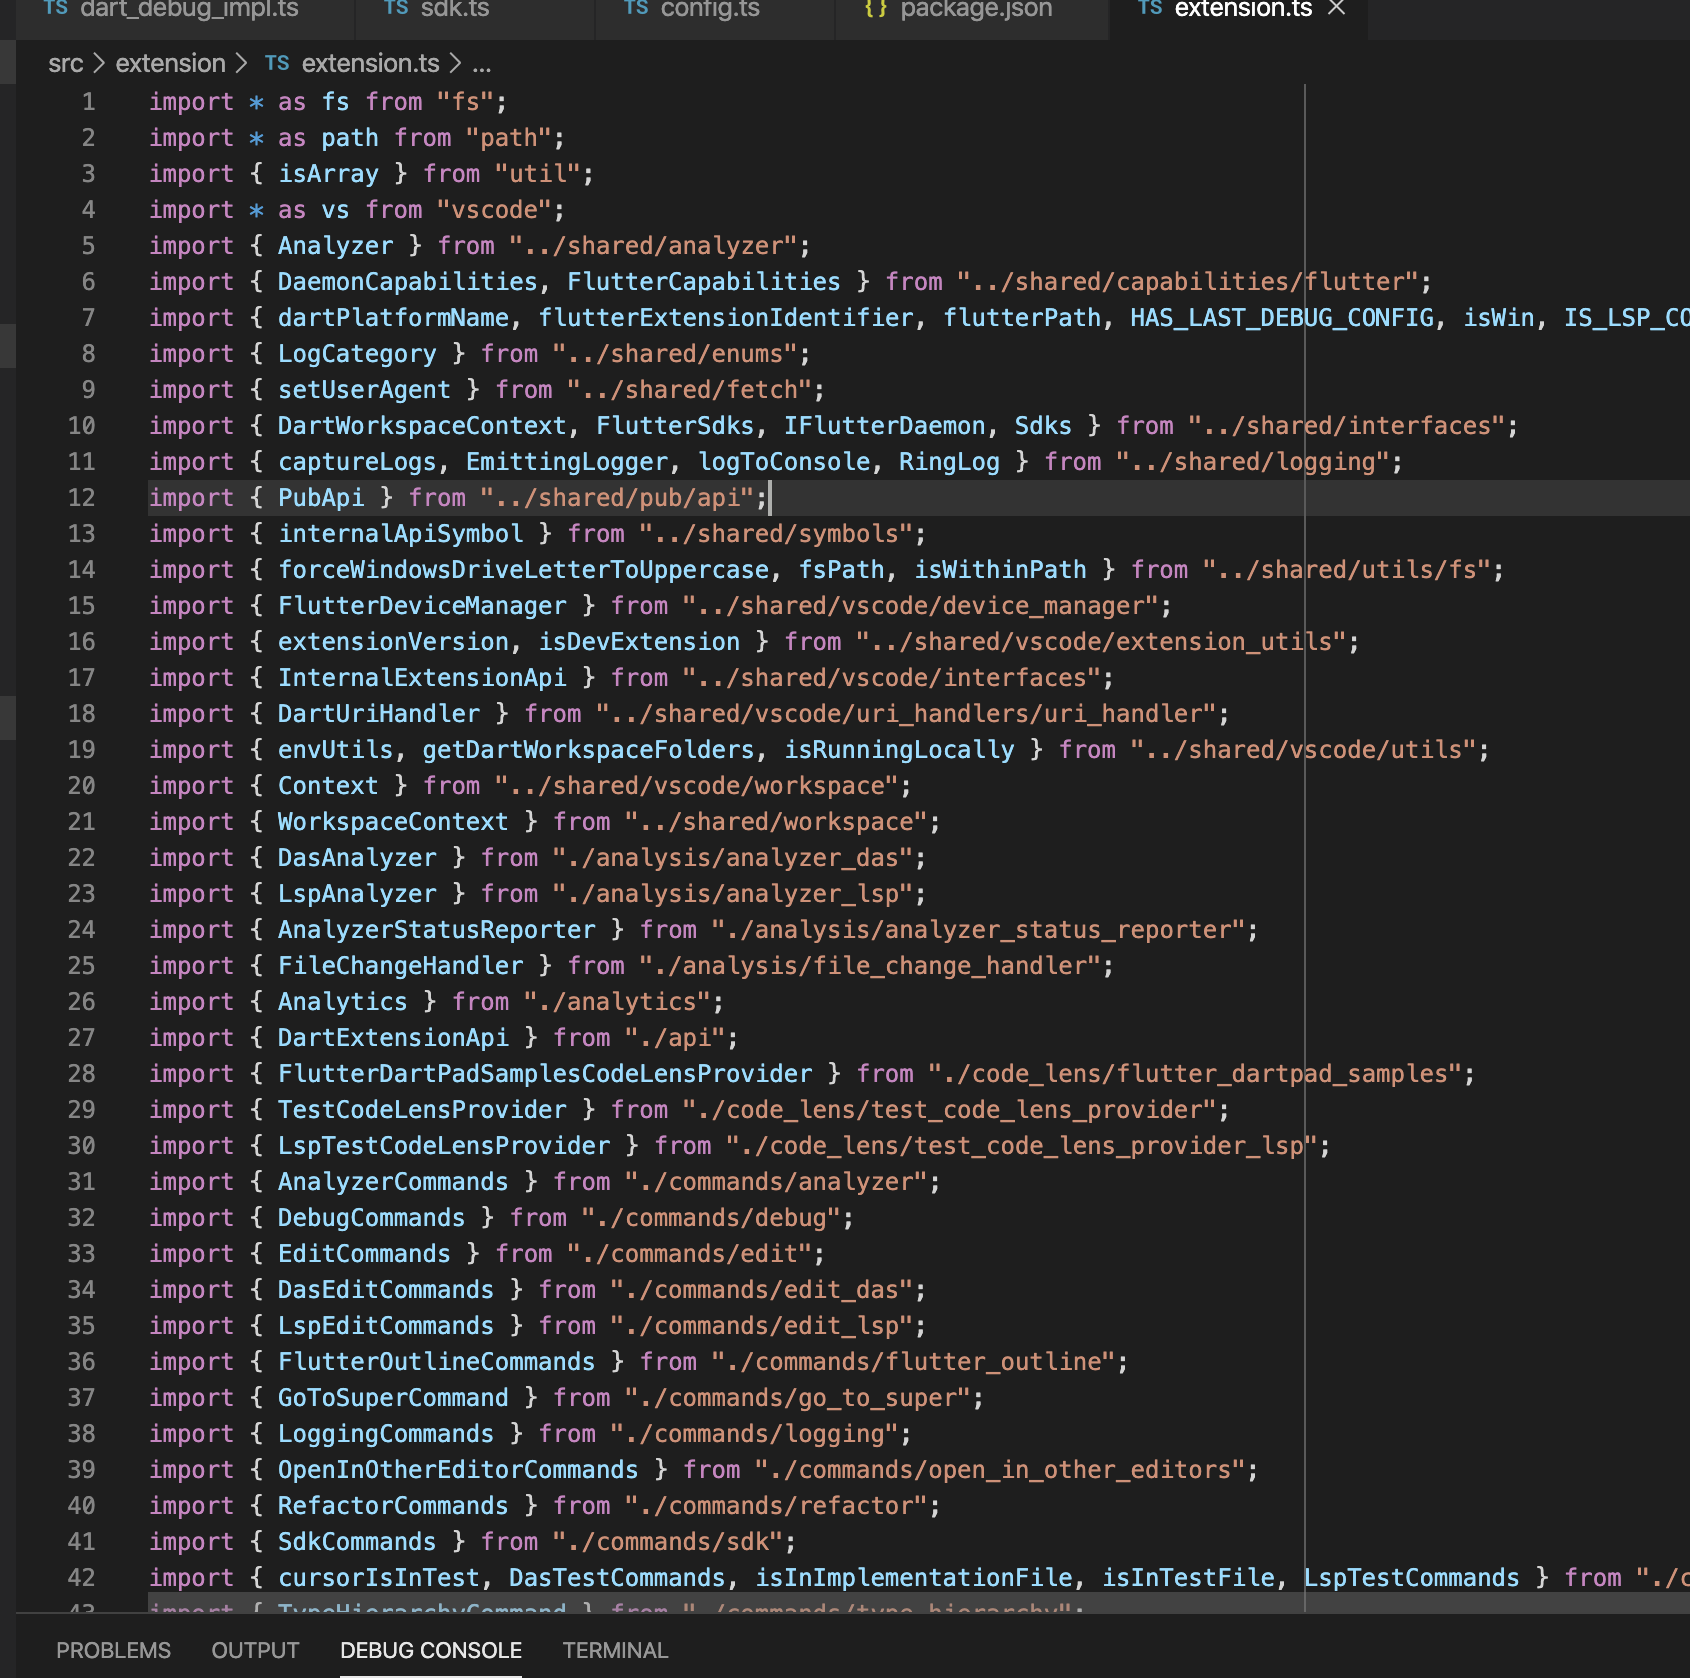Image resolution: width=1690 pixels, height=1678 pixels.
Task: Click LogCategory on line 8
Action: click(x=358, y=354)
